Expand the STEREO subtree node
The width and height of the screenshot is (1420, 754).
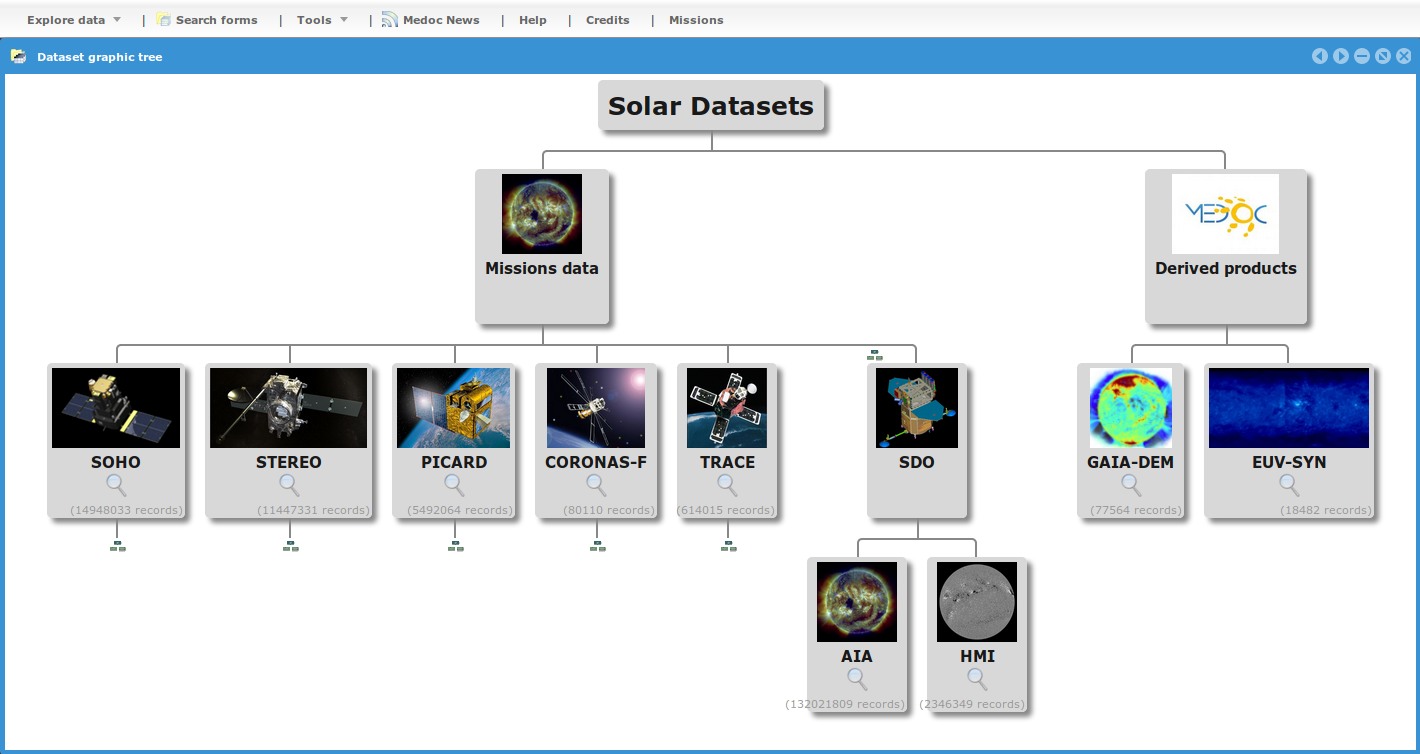pos(290,546)
